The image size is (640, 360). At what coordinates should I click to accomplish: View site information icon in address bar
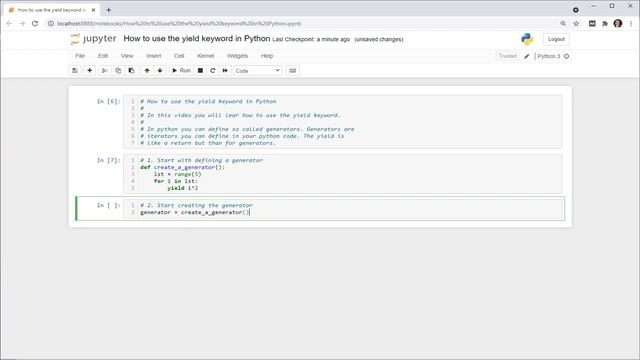(x=51, y=24)
